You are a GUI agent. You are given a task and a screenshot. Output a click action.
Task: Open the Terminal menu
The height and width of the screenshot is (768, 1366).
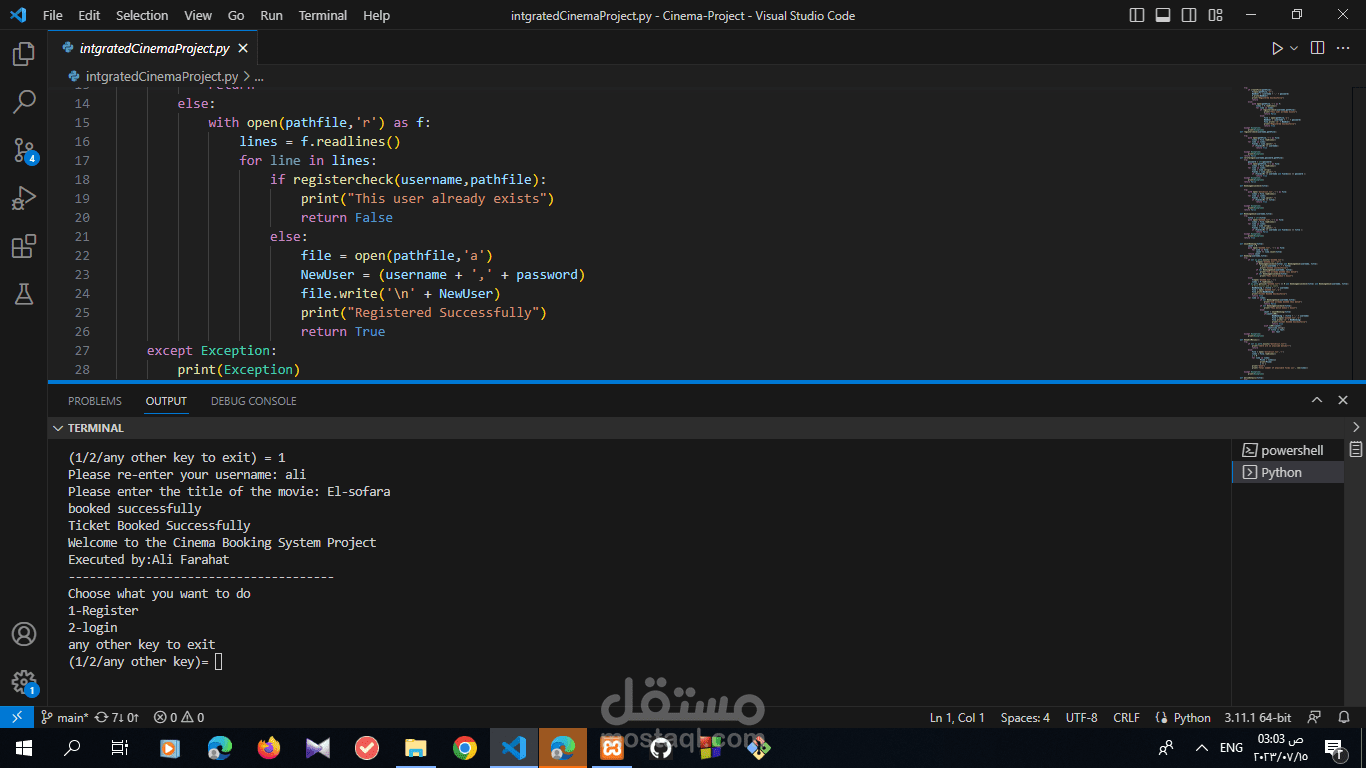(x=323, y=15)
